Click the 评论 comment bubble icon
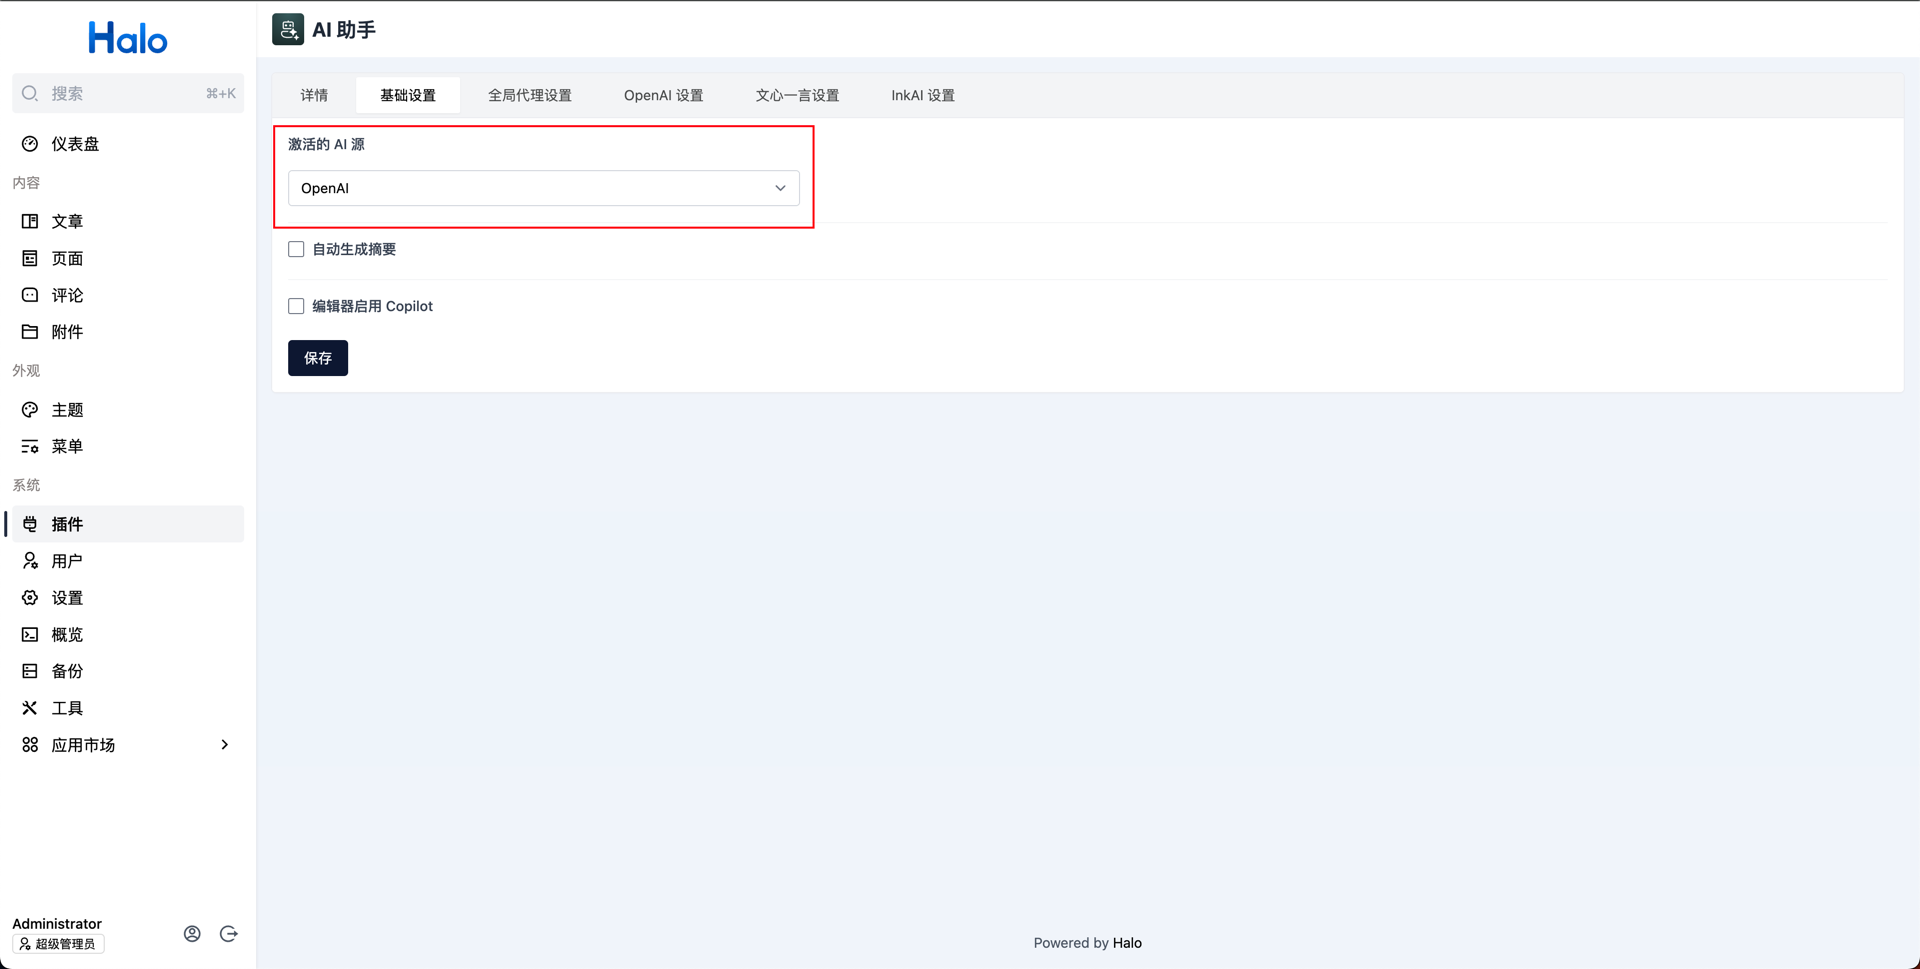The image size is (1920, 969). [30, 295]
